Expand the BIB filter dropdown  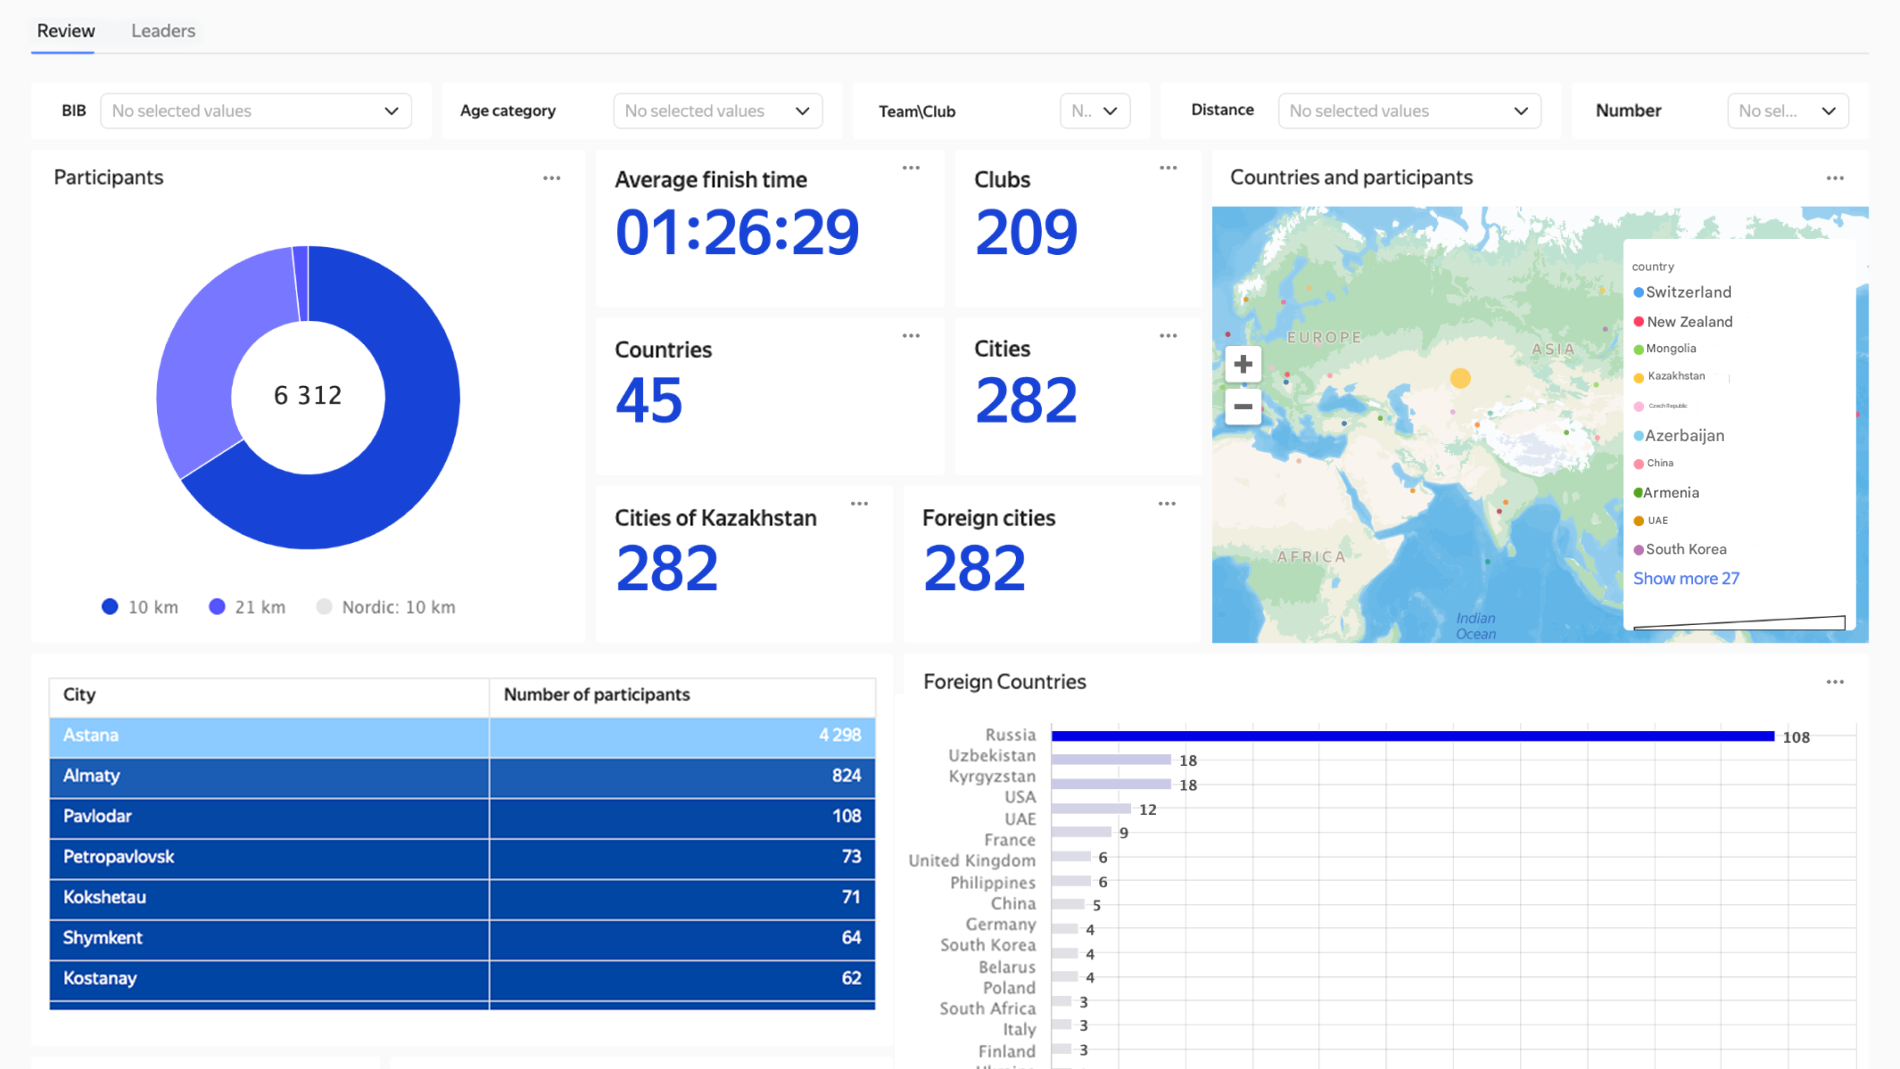(x=255, y=111)
